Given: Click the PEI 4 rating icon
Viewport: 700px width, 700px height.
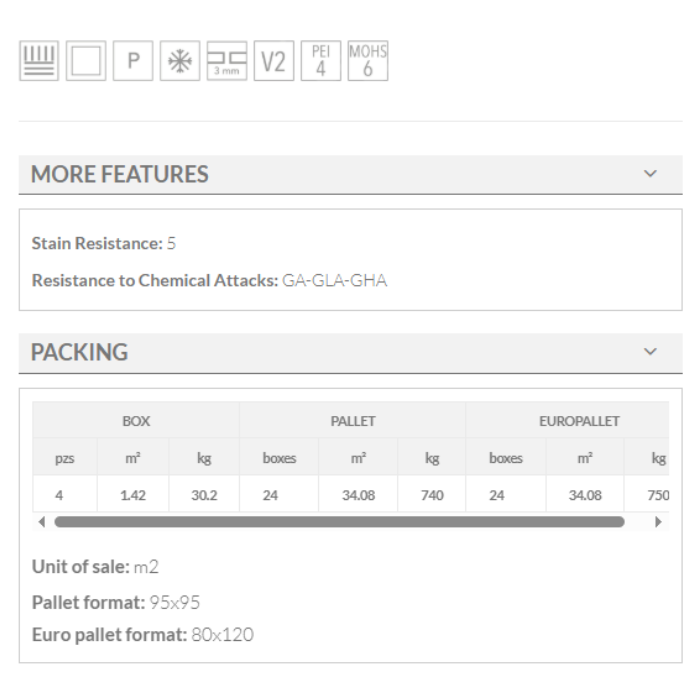Looking at the screenshot, I should coord(320,60).
